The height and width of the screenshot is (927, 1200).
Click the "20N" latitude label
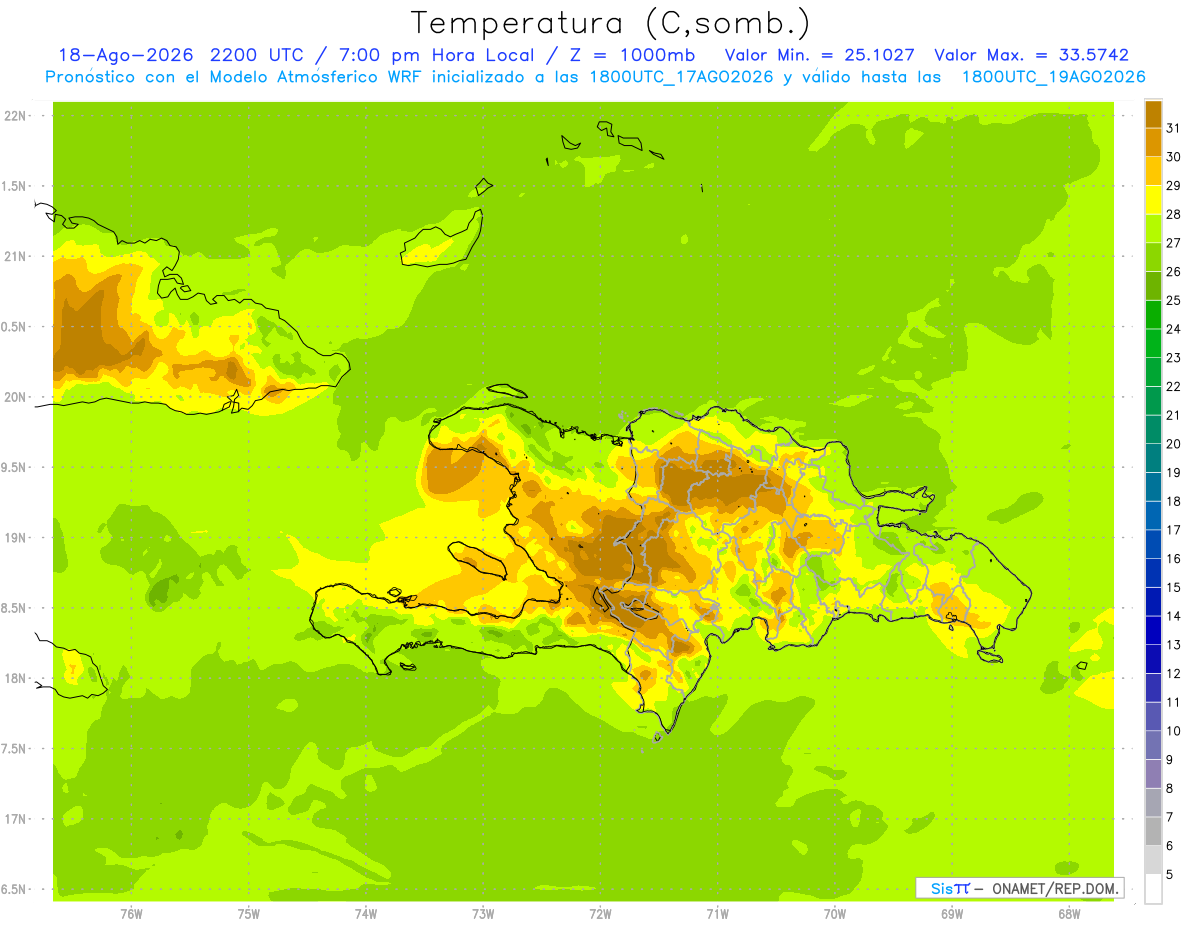click(14, 397)
